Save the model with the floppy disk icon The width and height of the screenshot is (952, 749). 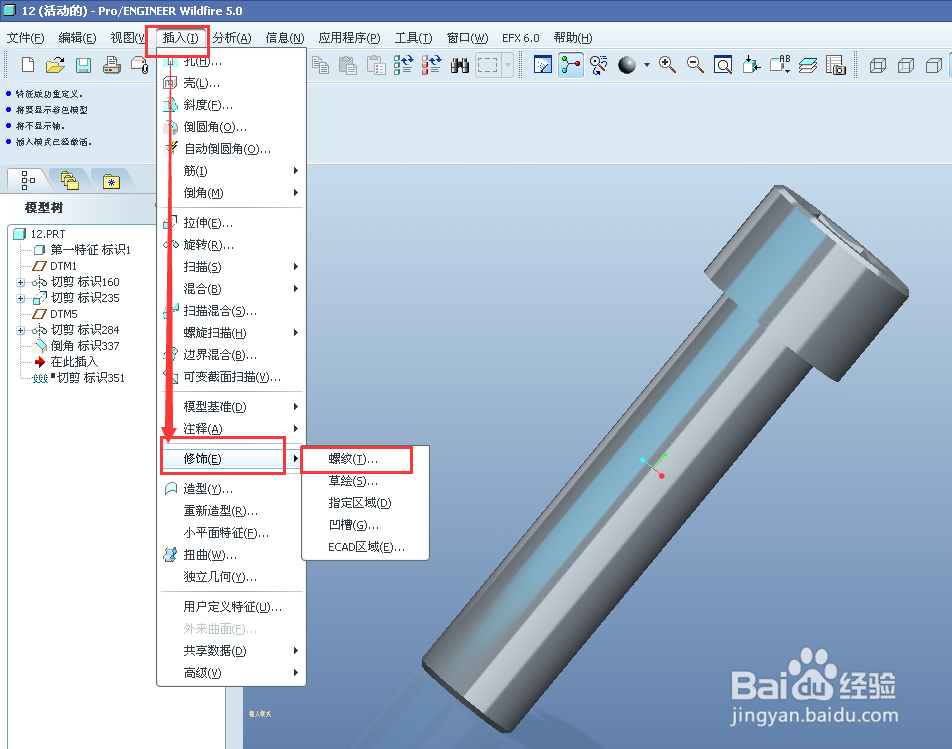83,64
